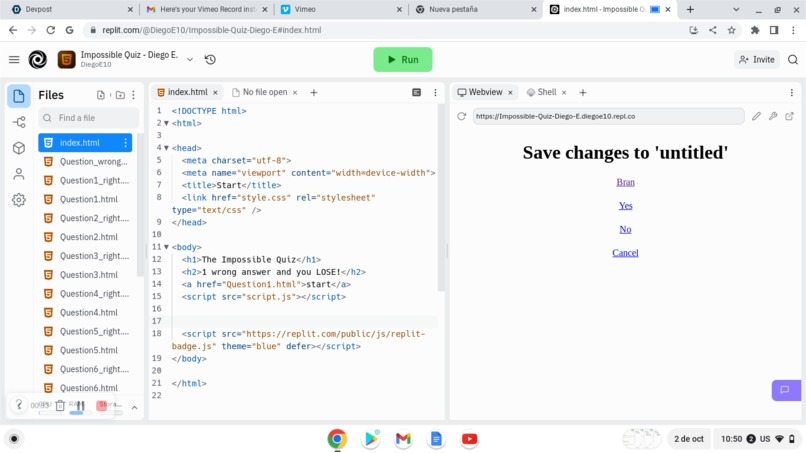
Task: Add a new editor pane tab
Action: [314, 93]
